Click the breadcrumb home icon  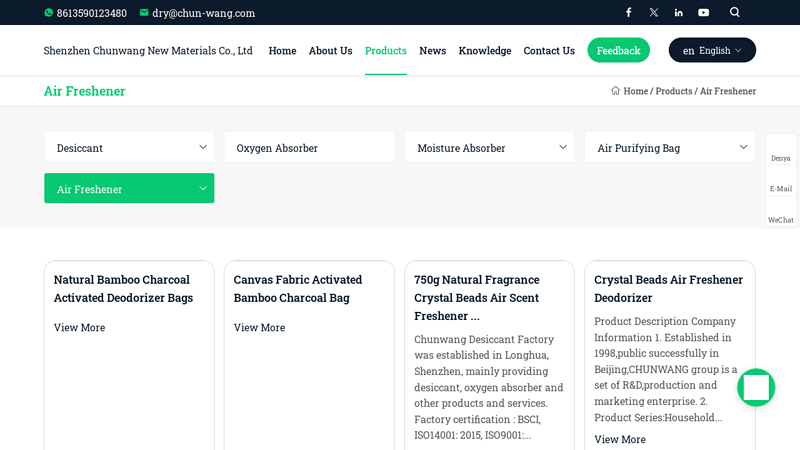615,90
